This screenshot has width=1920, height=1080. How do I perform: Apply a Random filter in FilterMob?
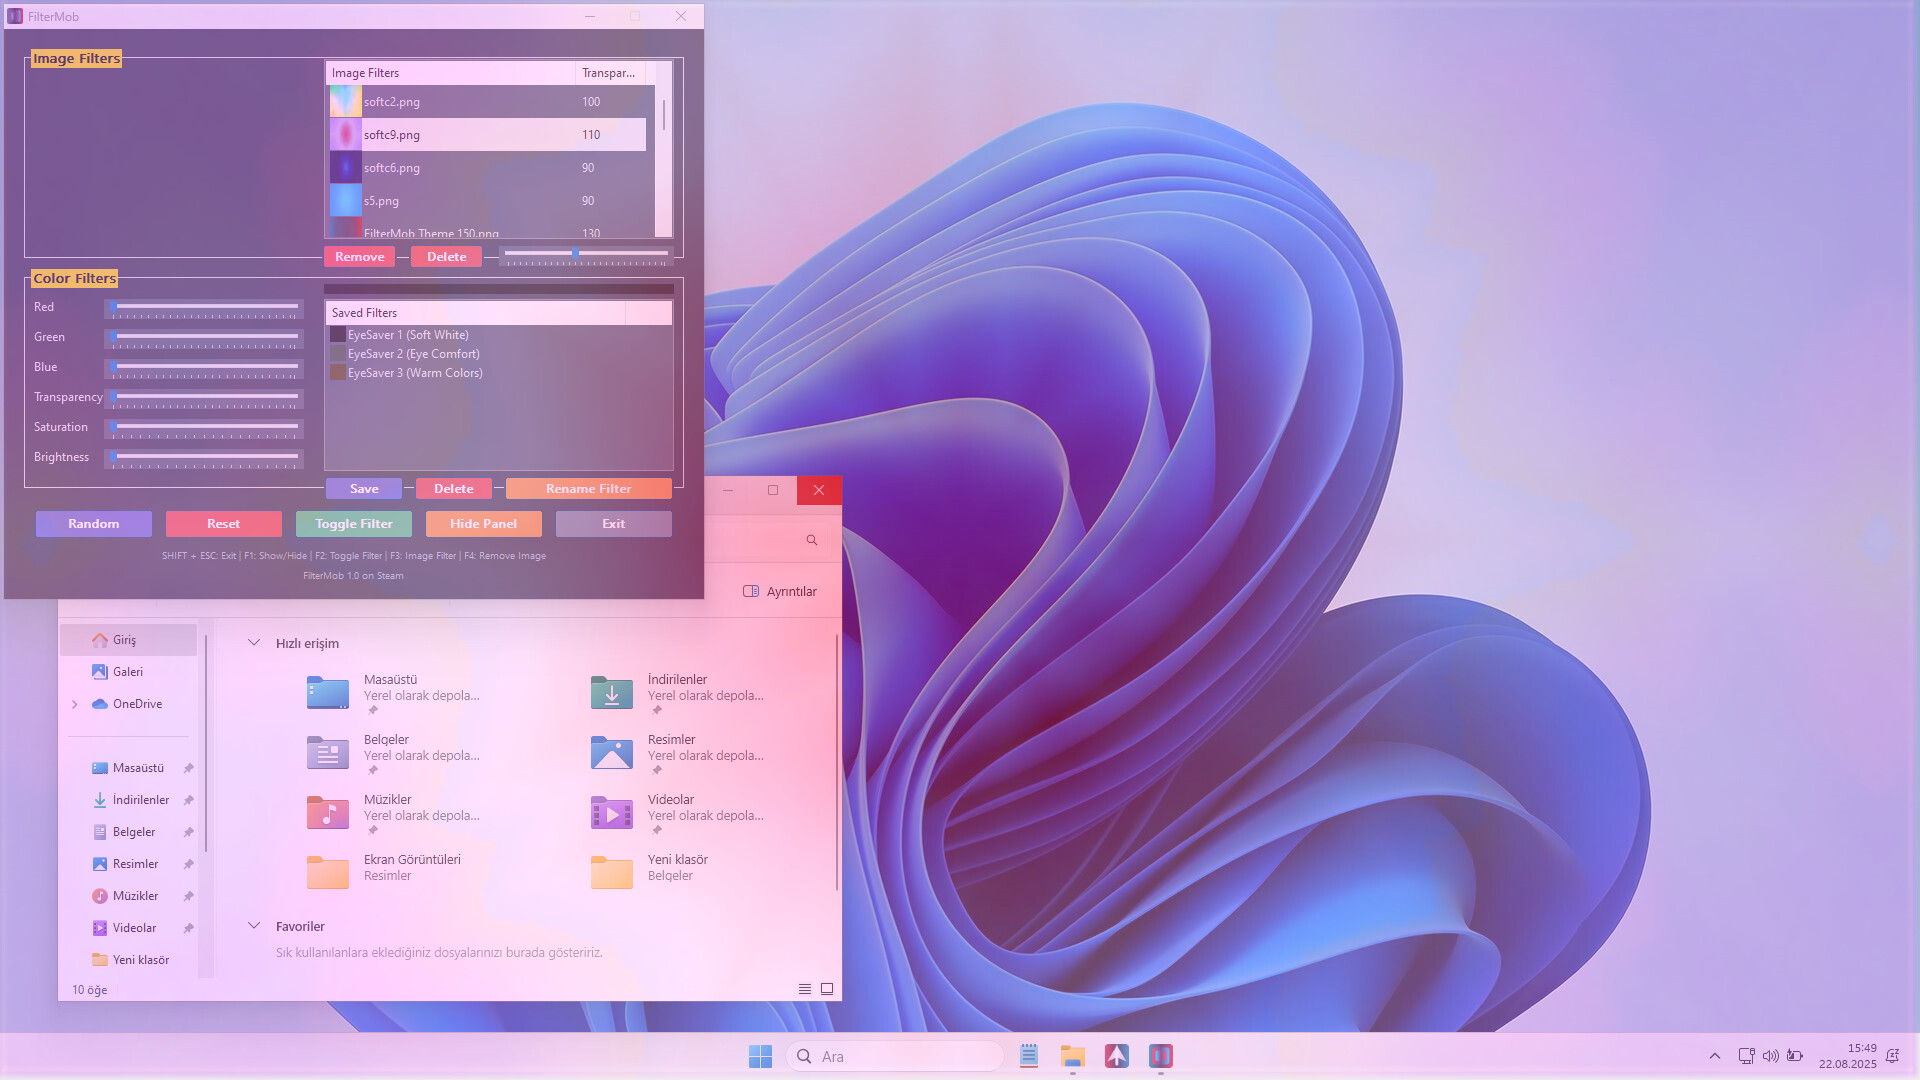[93, 523]
